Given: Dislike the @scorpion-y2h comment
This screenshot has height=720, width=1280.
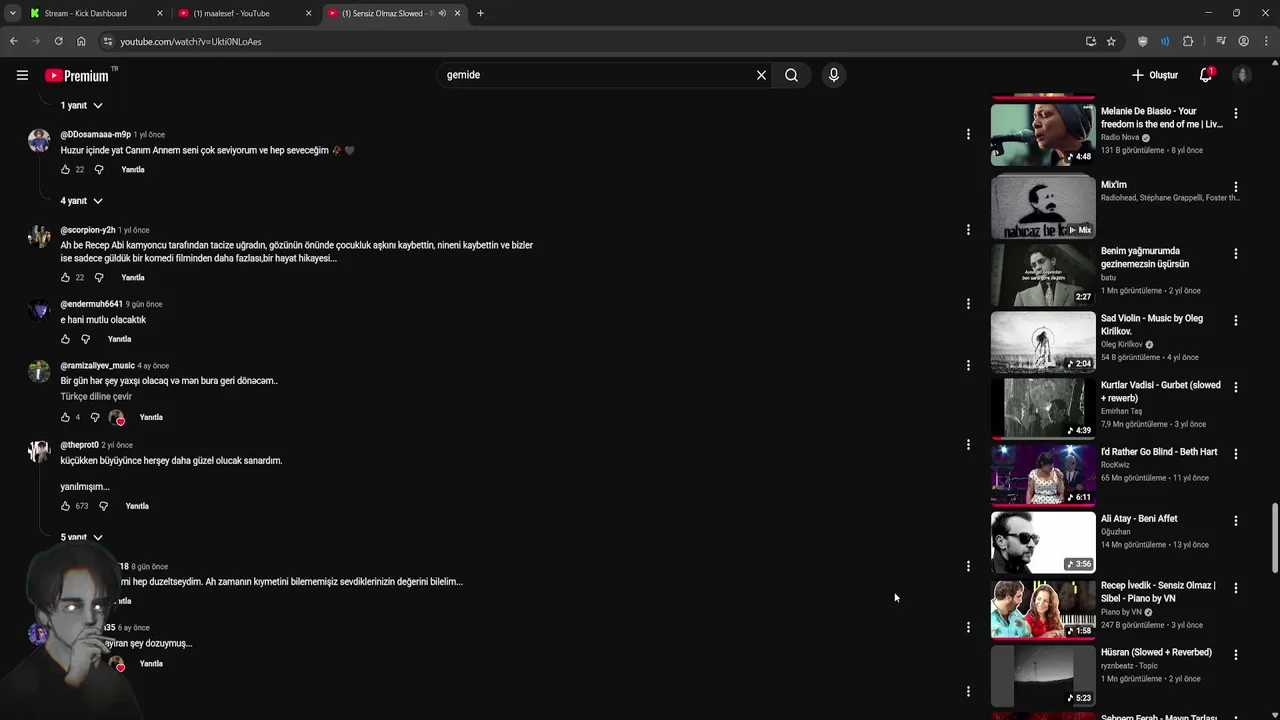Looking at the screenshot, I should tap(99, 277).
